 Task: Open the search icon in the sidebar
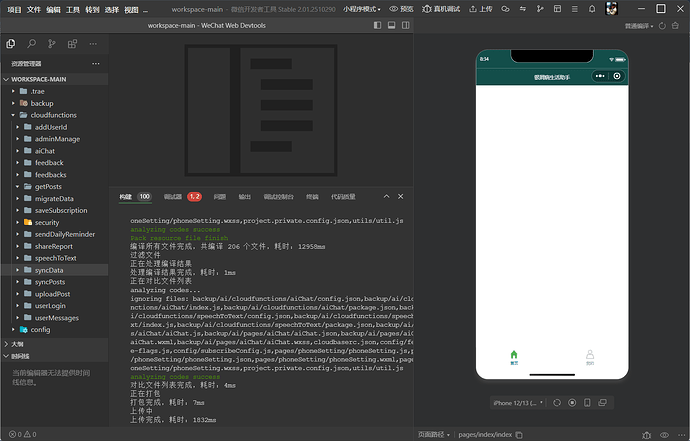[31, 44]
